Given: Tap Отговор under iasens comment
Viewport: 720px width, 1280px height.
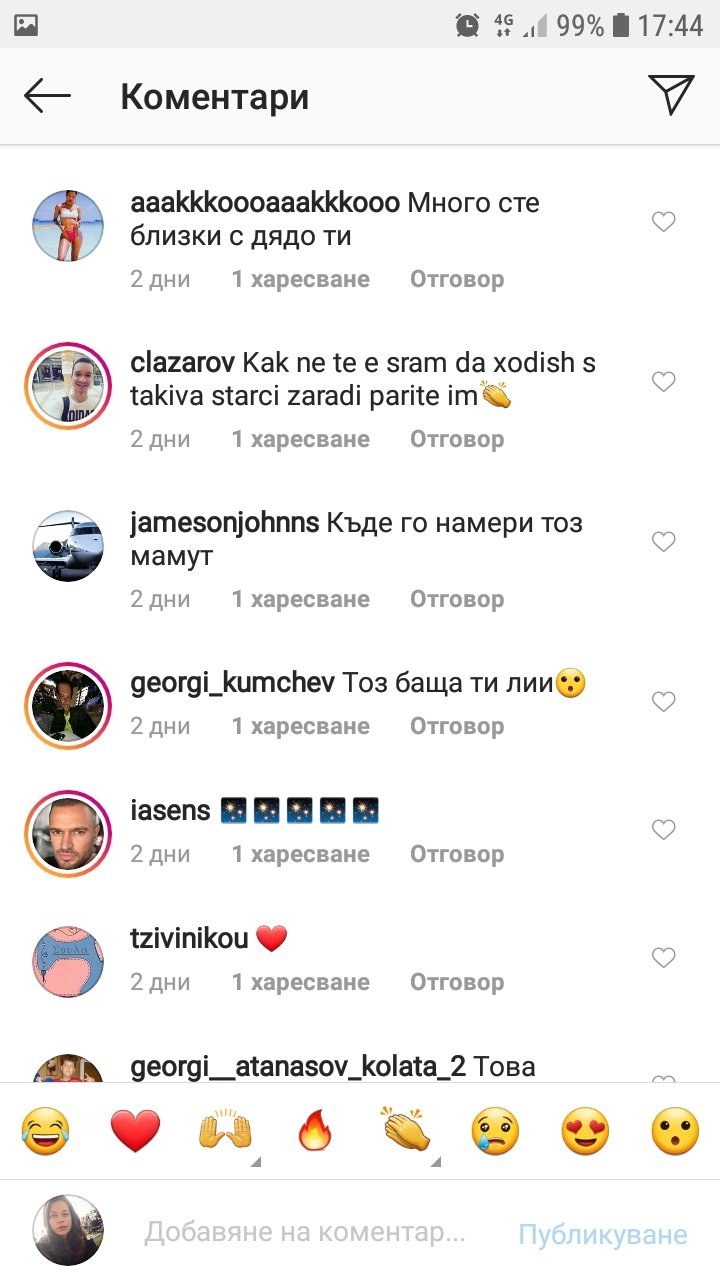Looking at the screenshot, I should point(457,854).
